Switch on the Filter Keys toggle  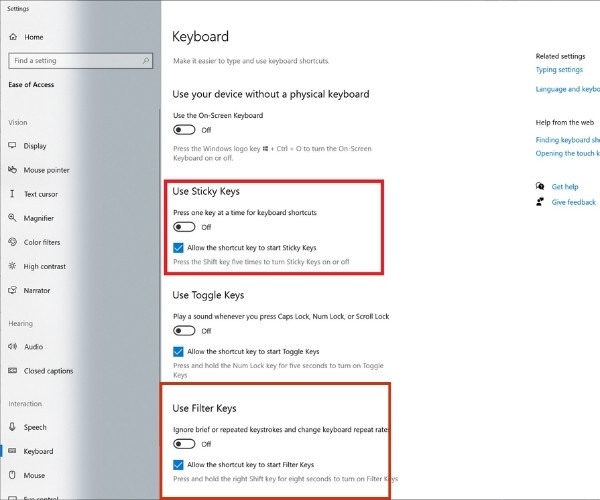[184, 444]
